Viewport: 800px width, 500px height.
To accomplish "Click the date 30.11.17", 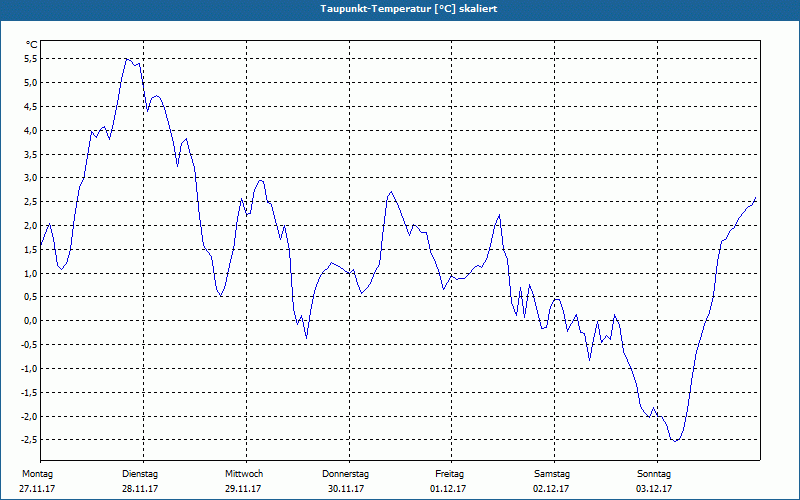I will point(346,489).
